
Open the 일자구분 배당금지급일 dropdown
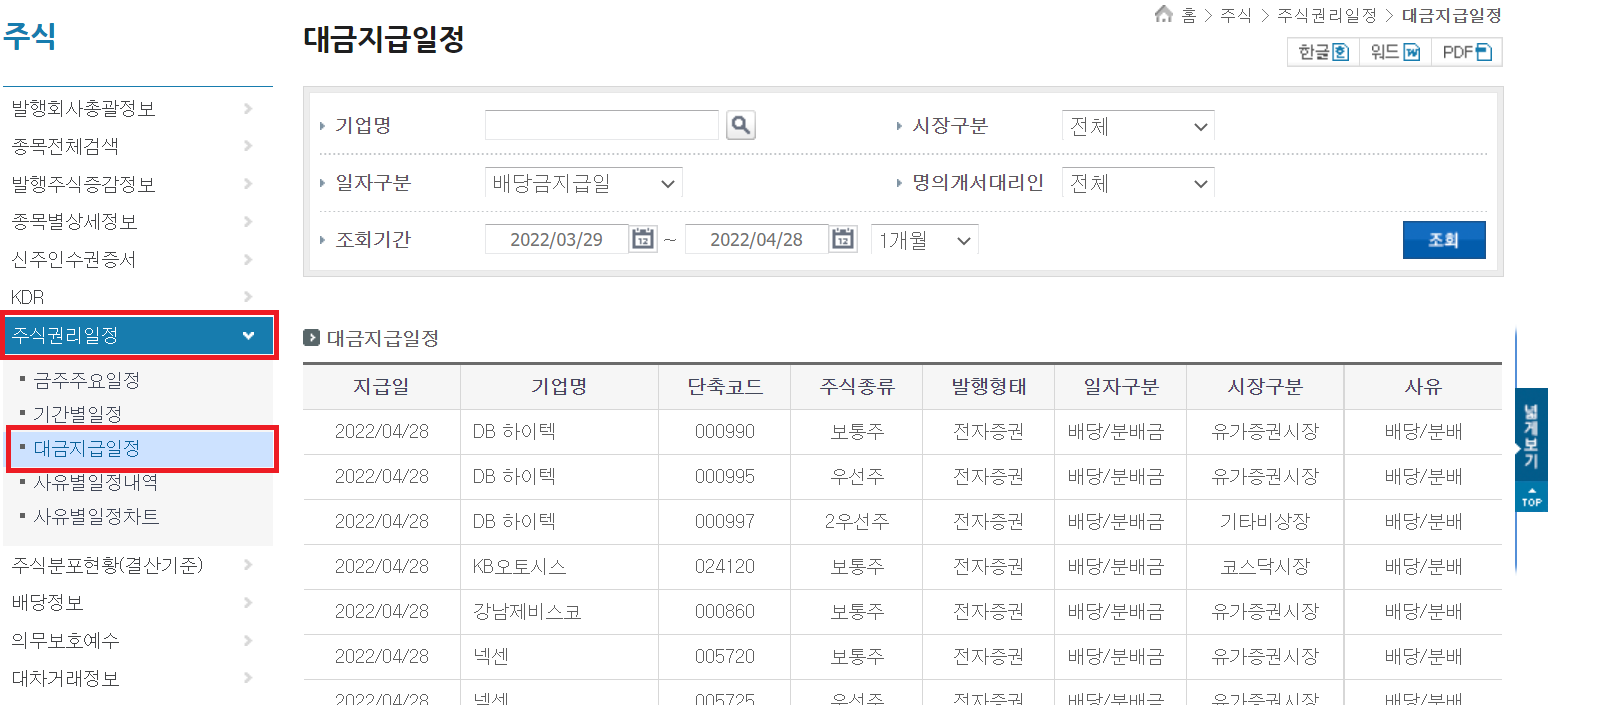tap(583, 183)
